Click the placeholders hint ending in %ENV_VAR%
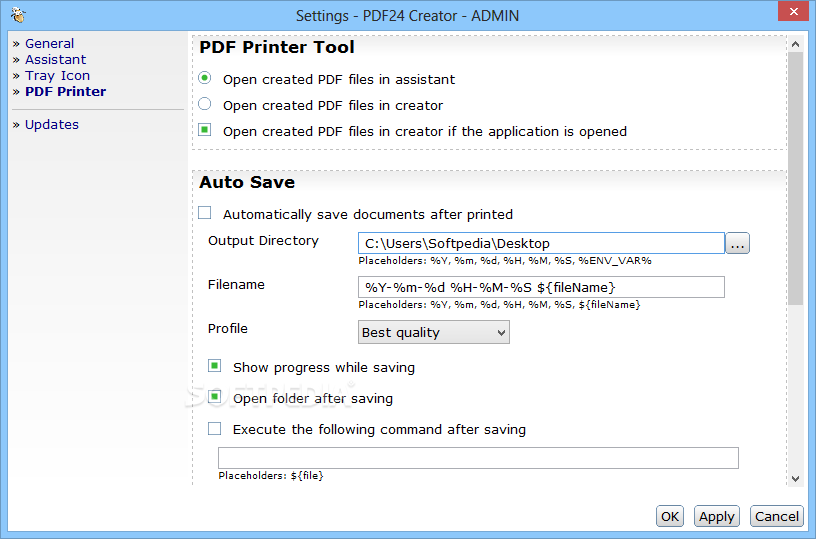 click(x=505, y=261)
